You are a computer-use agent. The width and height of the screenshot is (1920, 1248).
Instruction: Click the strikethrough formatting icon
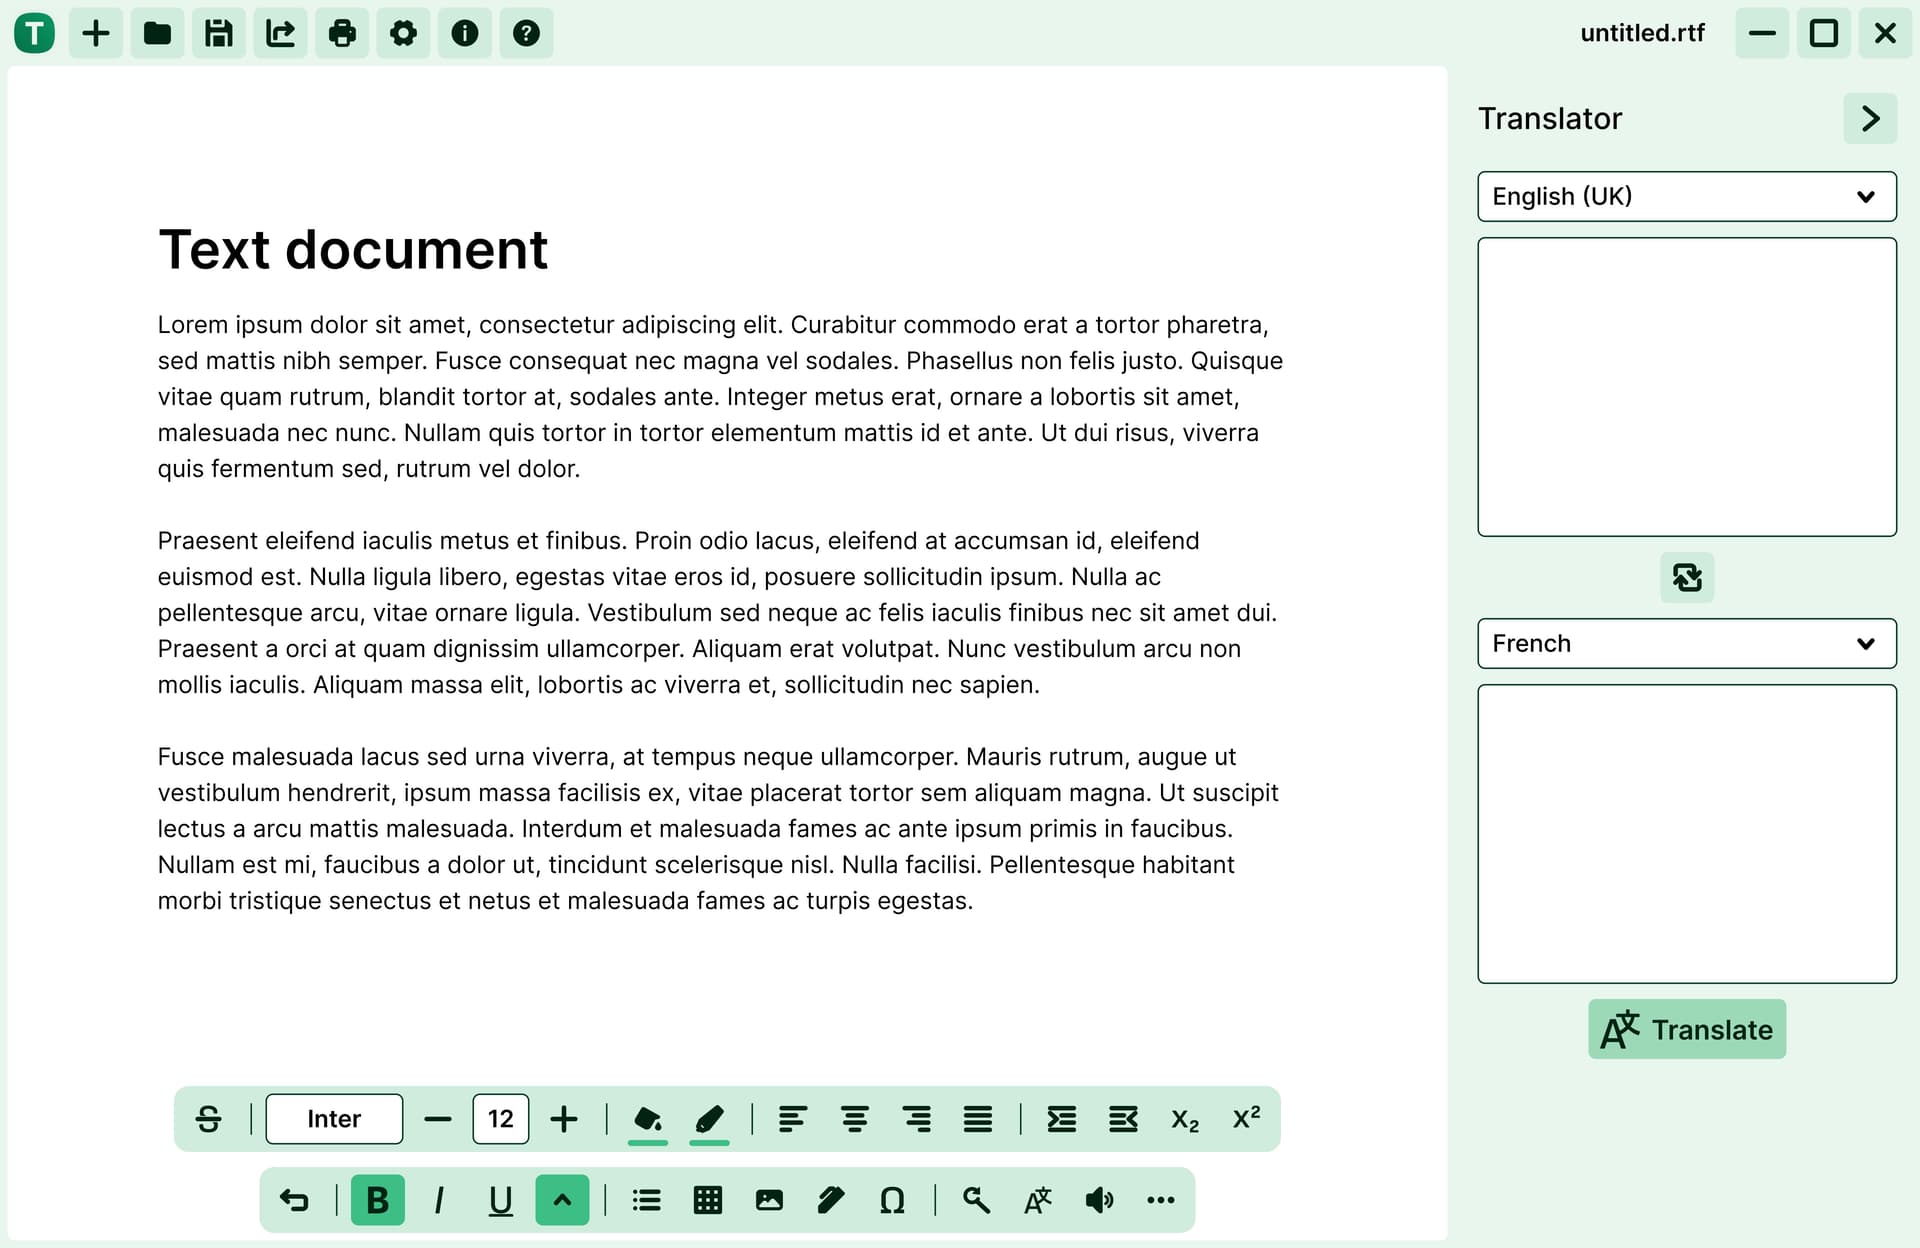coord(208,1118)
